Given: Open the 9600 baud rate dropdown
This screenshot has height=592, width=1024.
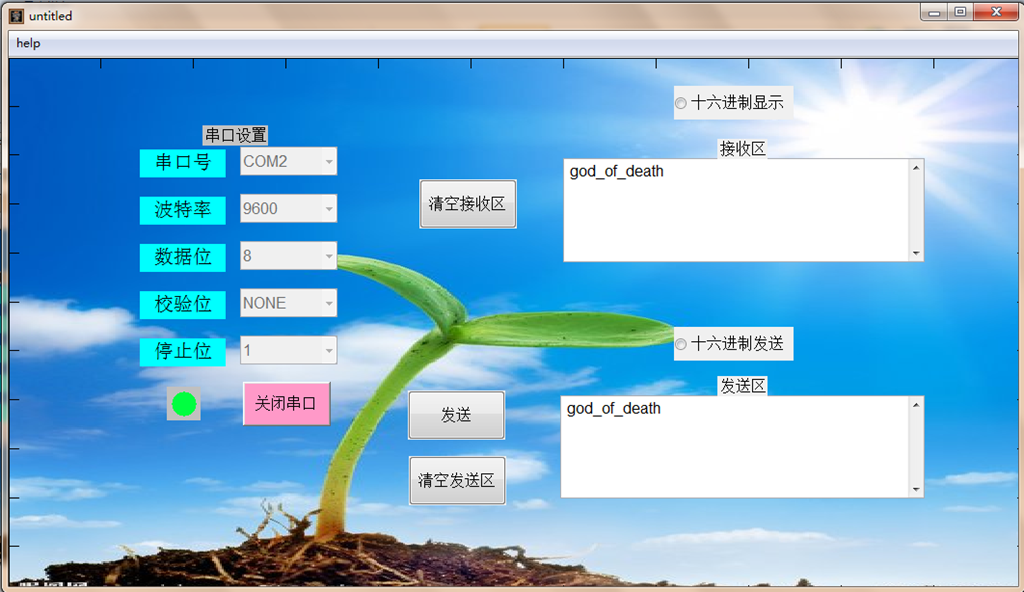Looking at the screenshot, I should pyautogui.click(x=288, y=208).
